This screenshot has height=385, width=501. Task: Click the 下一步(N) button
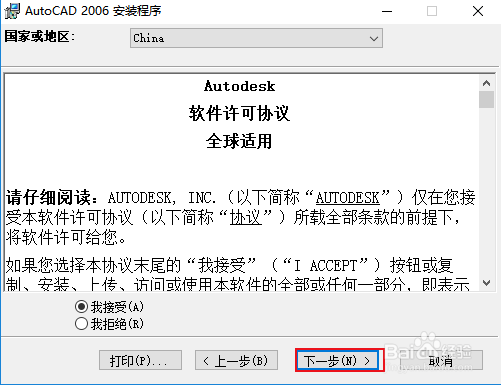[x=339, y=360]
